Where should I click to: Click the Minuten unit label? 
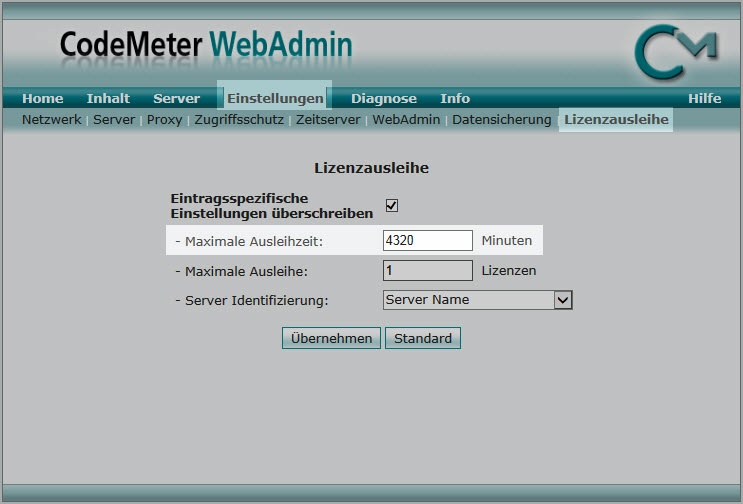[507, 241]
